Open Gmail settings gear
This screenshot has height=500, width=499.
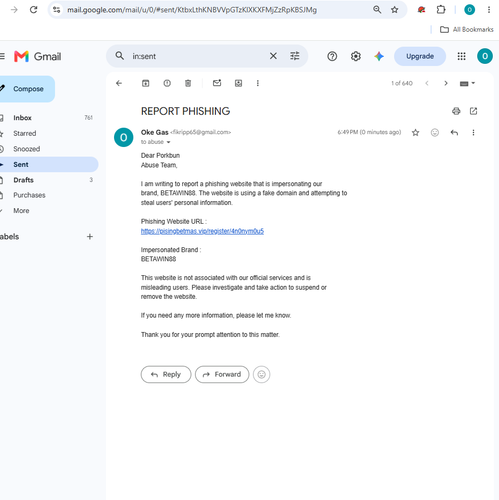pos(356,56)
